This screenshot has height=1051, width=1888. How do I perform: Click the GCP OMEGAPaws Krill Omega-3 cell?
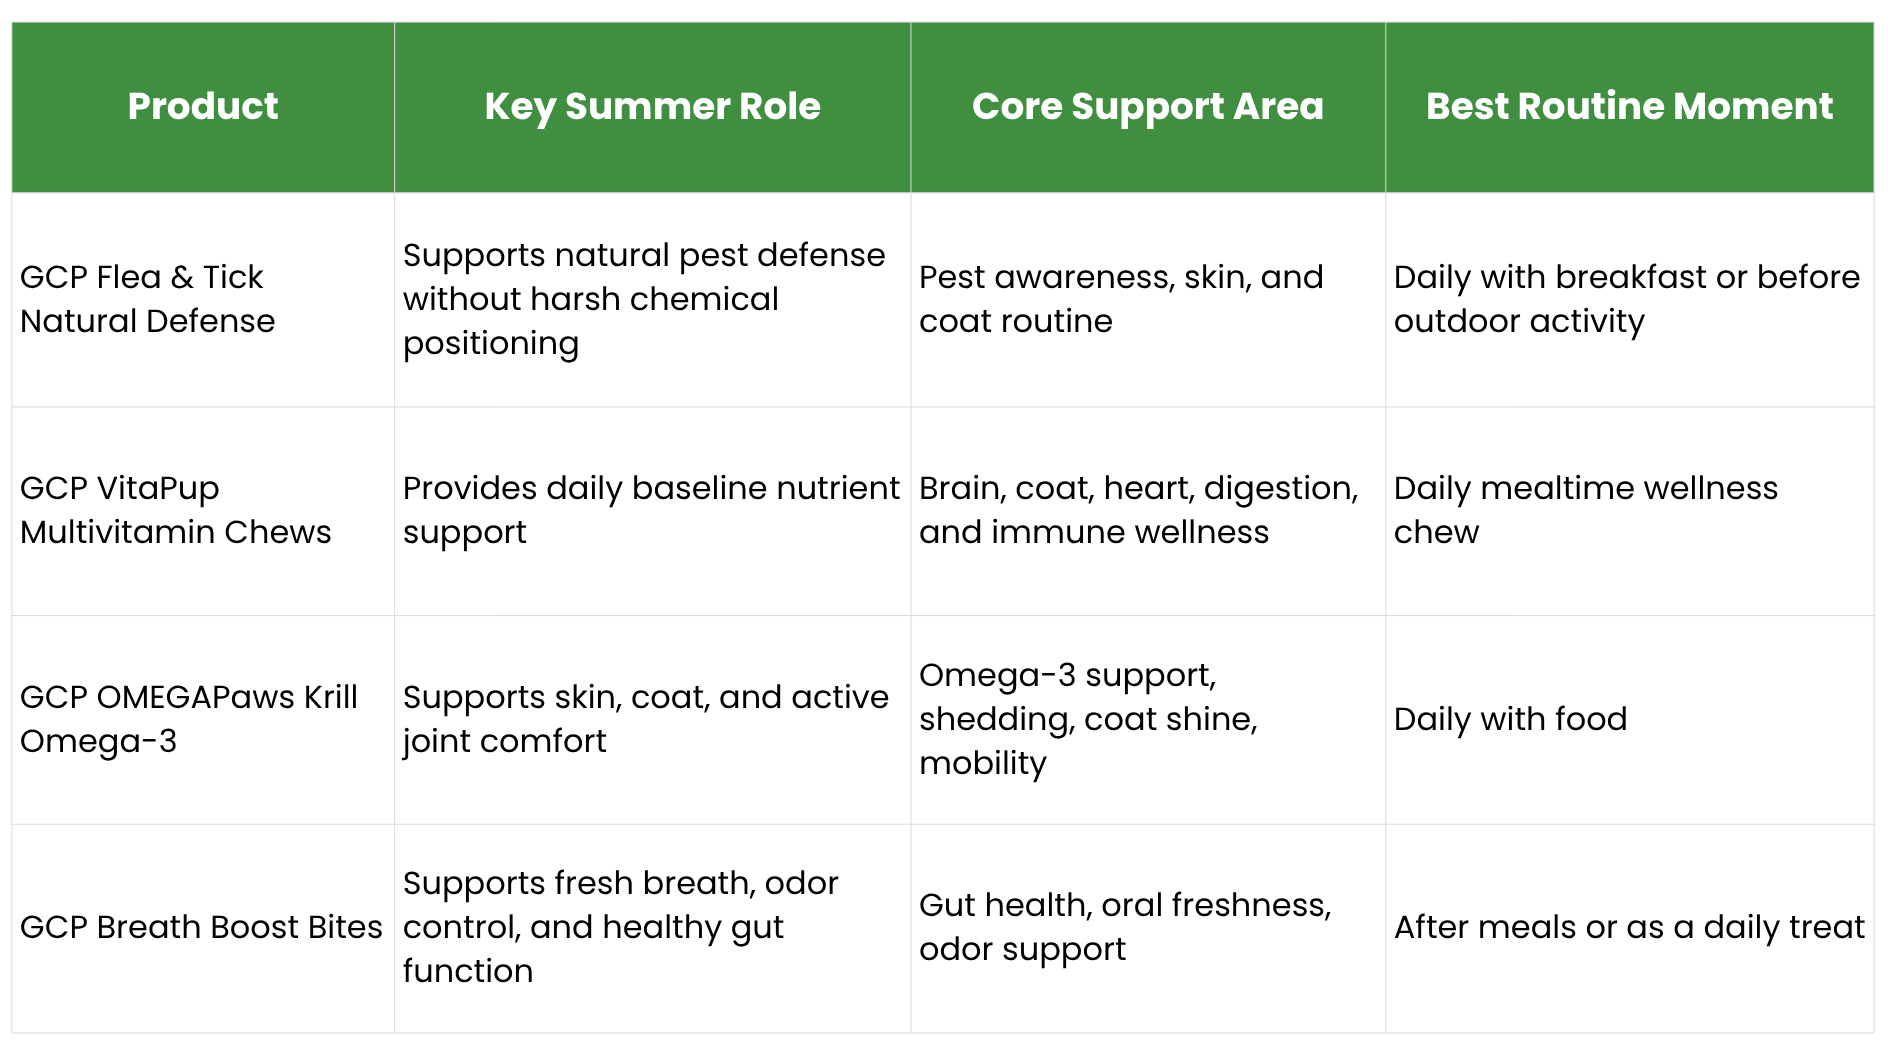point(203,719)
